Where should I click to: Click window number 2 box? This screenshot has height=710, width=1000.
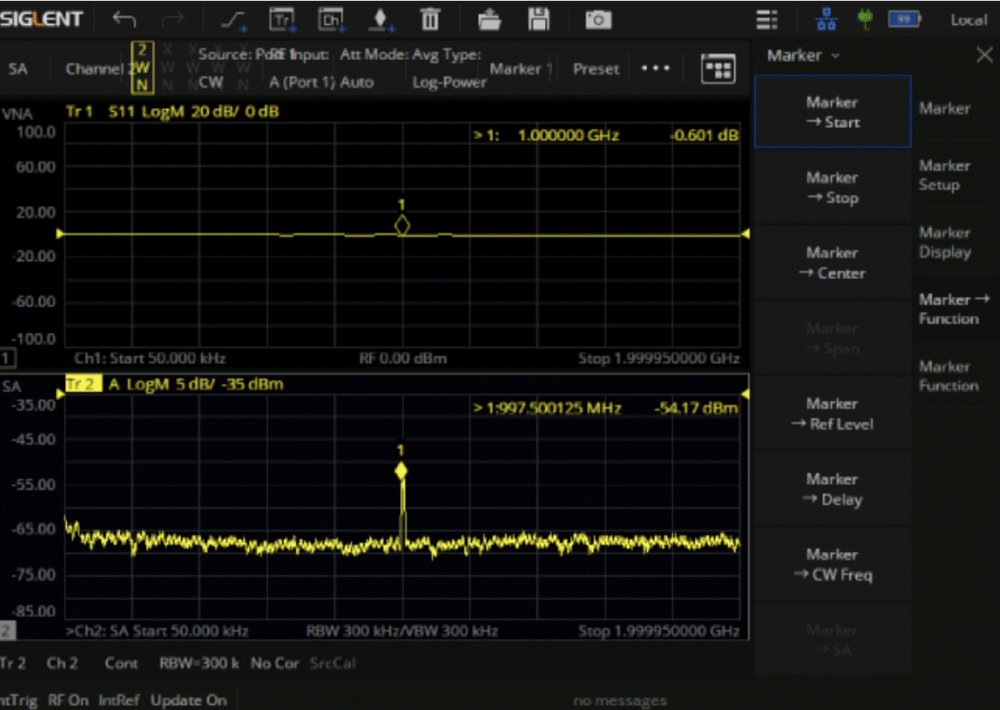click(7, 632)
